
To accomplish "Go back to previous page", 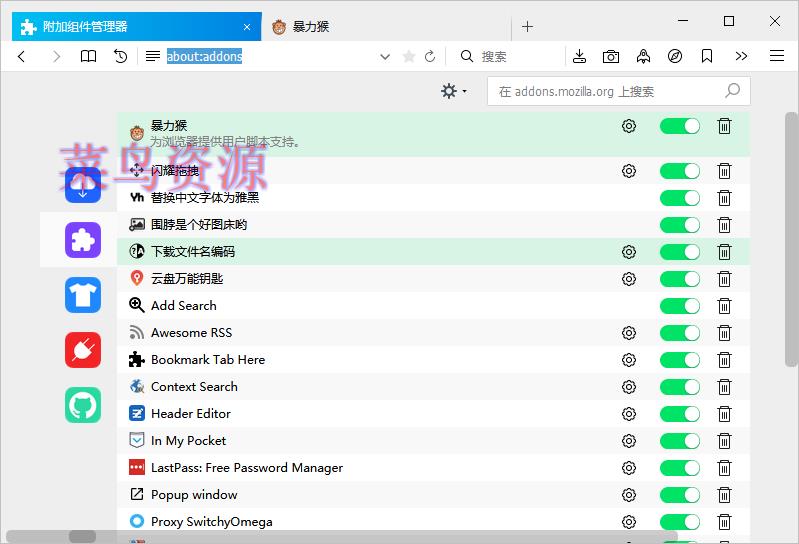I will tap(21, 56).
